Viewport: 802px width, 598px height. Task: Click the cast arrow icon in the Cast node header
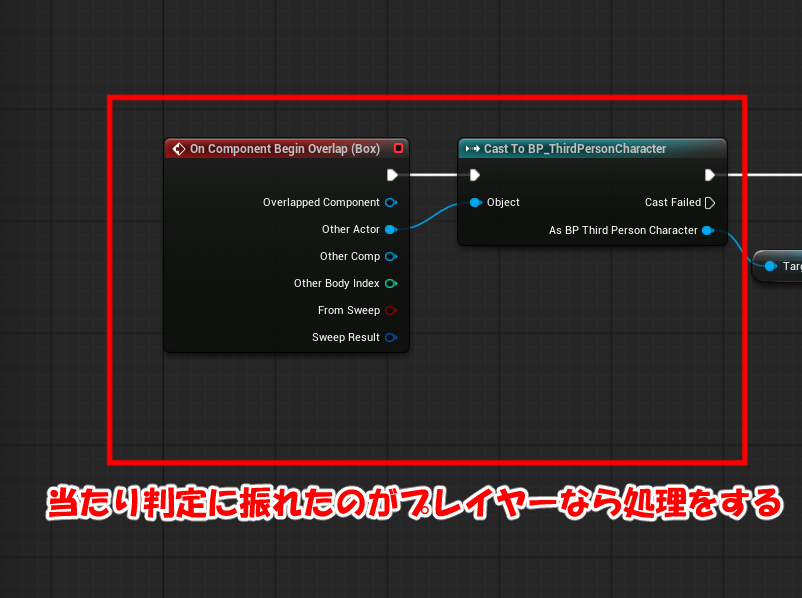pyautogui.click(x=473, y=149)
